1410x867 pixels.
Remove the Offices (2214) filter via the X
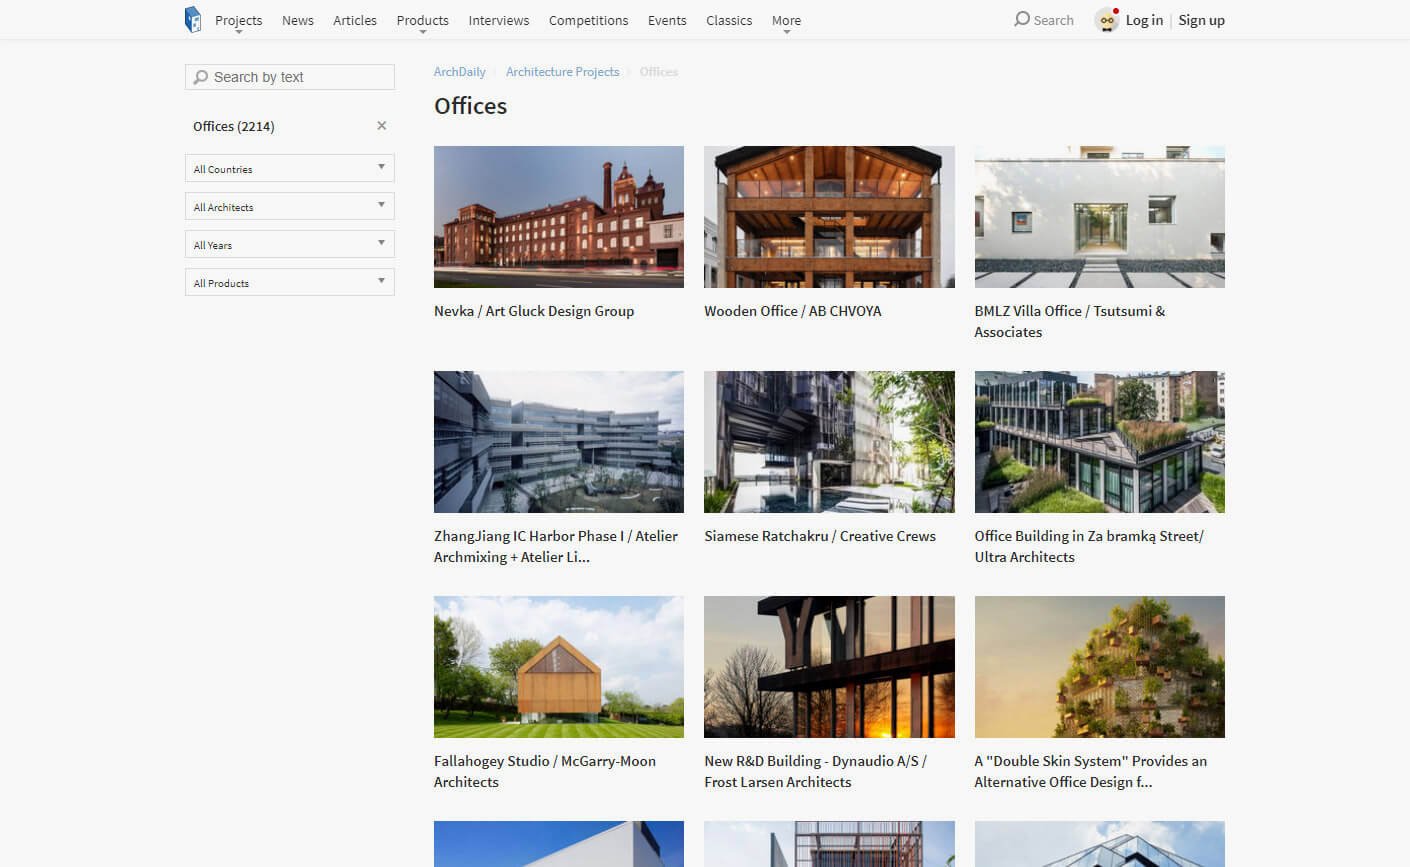(381, 125)
